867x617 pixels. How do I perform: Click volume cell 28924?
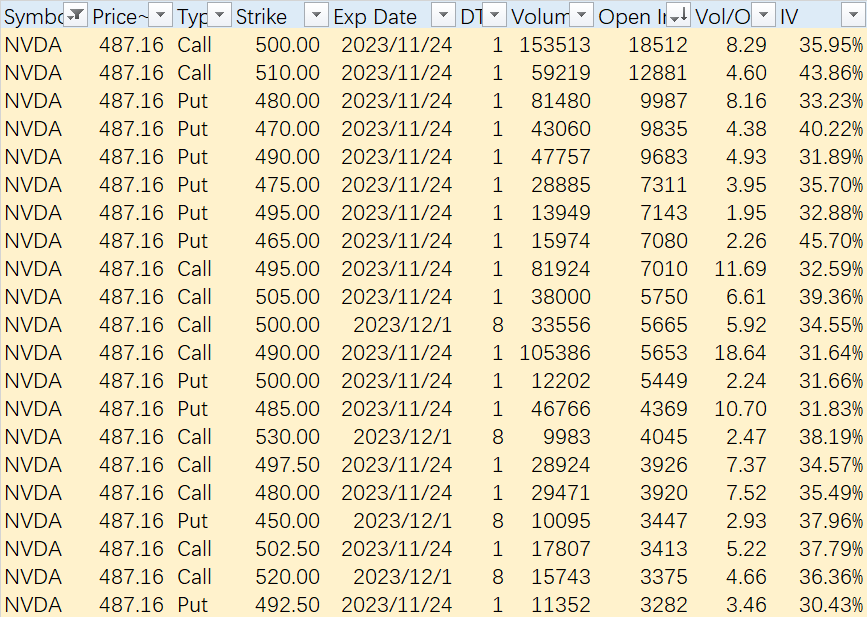point(561,465)
